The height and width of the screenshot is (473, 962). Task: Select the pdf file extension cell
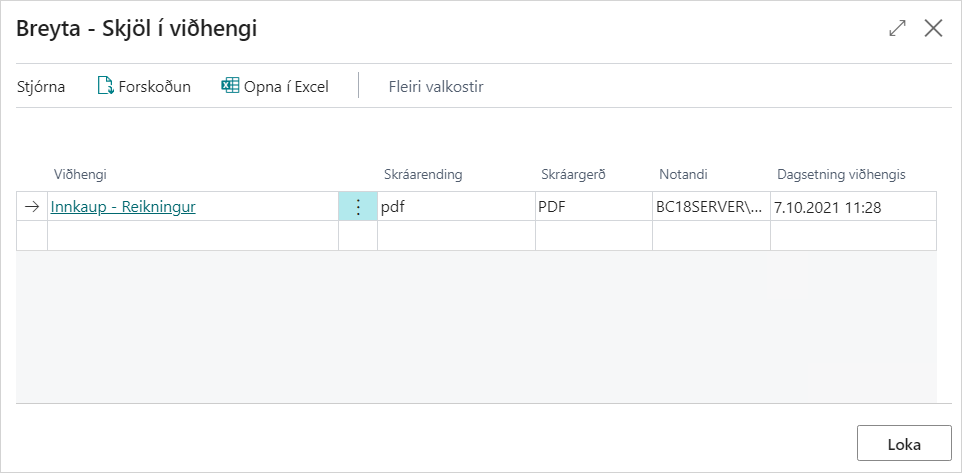(x=455, y=207)
